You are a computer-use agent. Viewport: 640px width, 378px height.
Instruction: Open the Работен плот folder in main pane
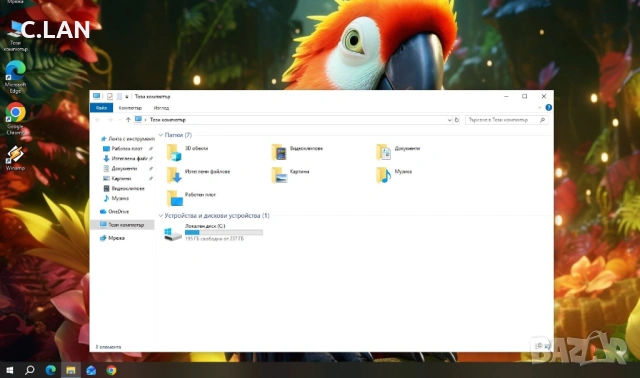[191, 198]
